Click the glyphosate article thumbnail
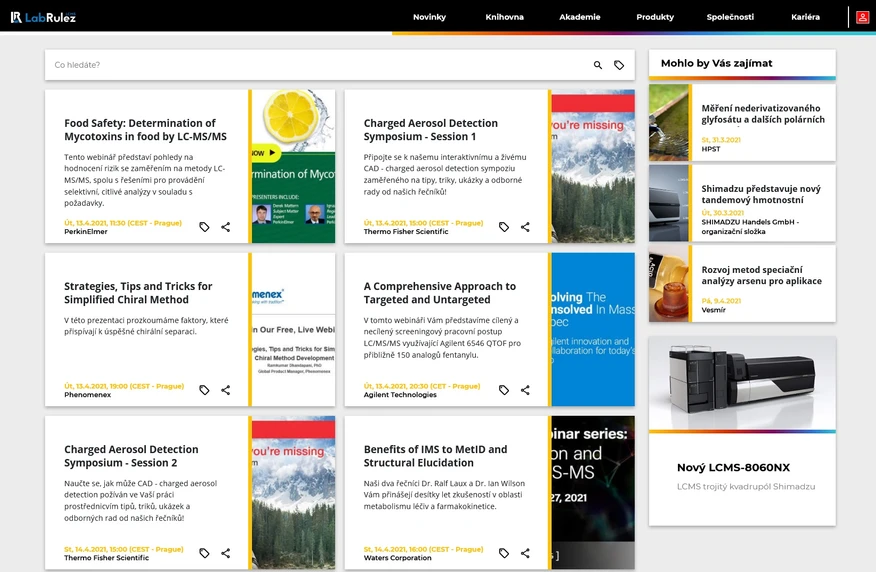 coord(669,123)
